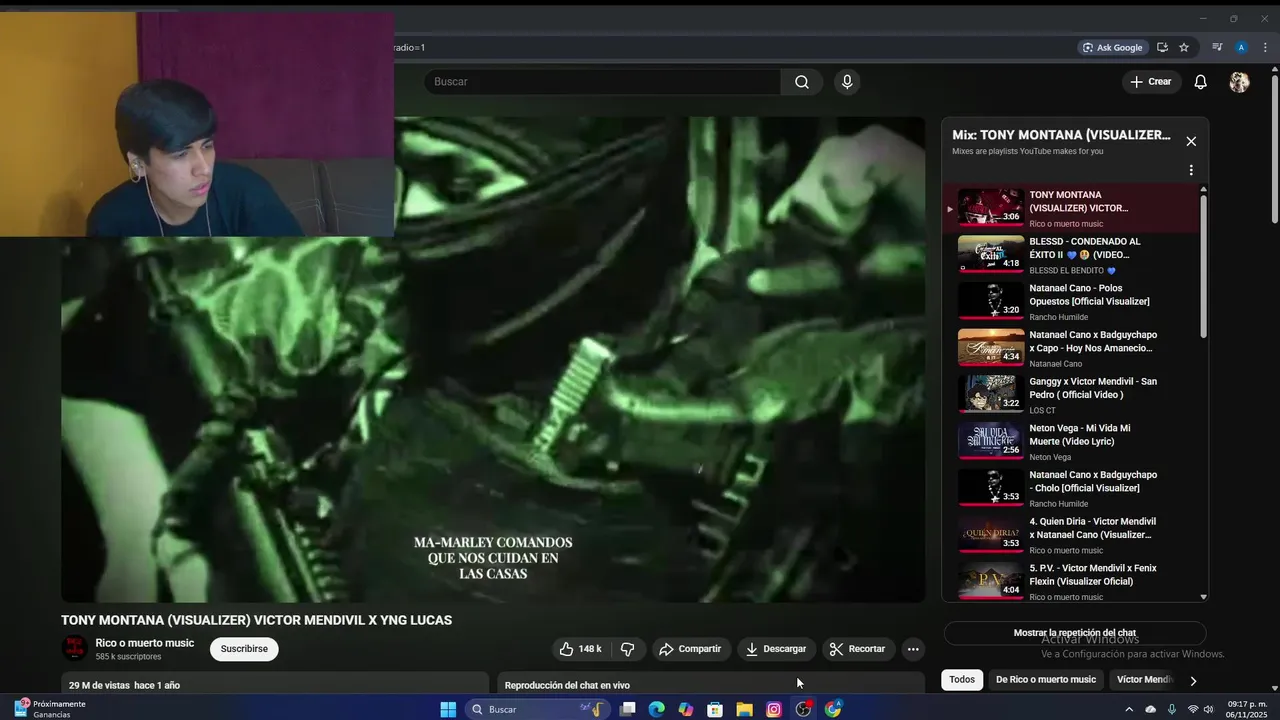Play Hoy Nos Amanecio from the playlist
This screenshot has width=1280, height=720.
(1070, 348)
